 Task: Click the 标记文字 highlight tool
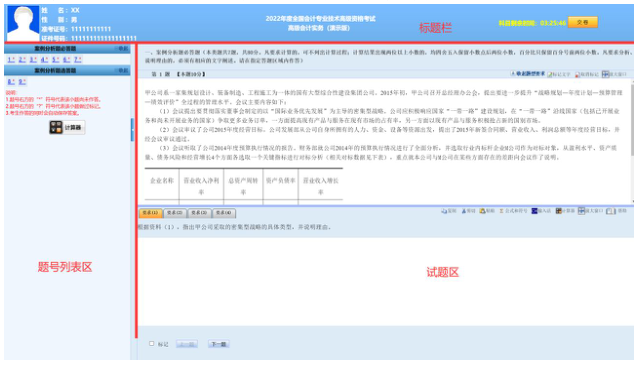pyautogui.click(x=559, y=74)
